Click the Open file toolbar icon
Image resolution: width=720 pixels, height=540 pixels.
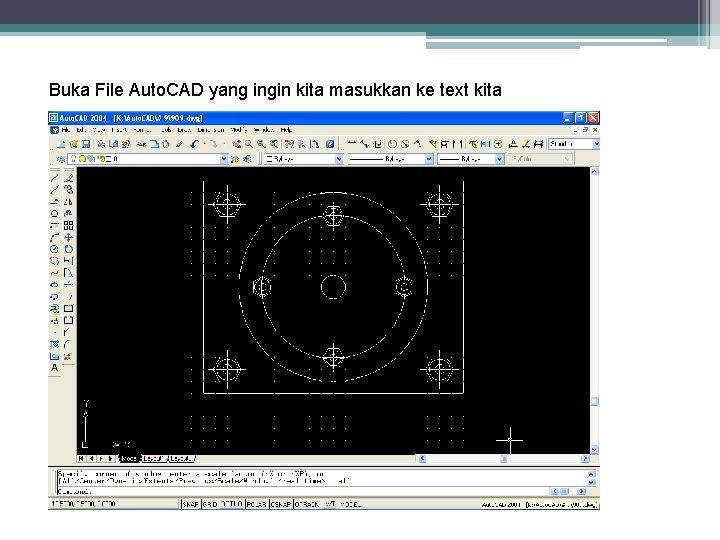73,144
